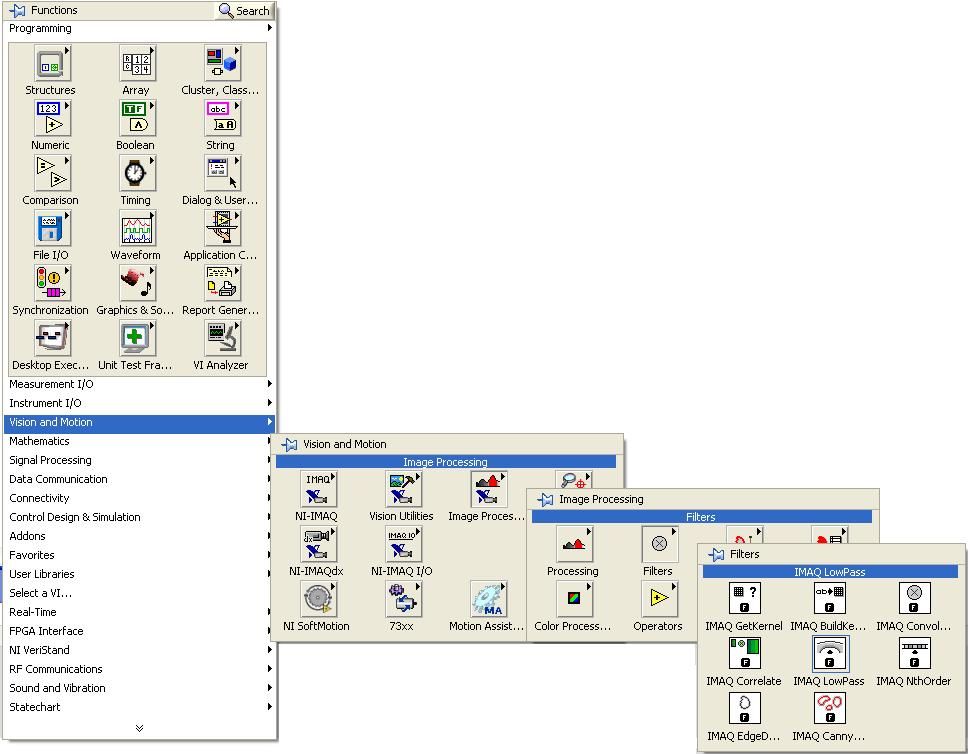Open the NI-IMAQ I/O subpalette icon
The height and width of the screenshot is (754, 970).
(403, 544)
